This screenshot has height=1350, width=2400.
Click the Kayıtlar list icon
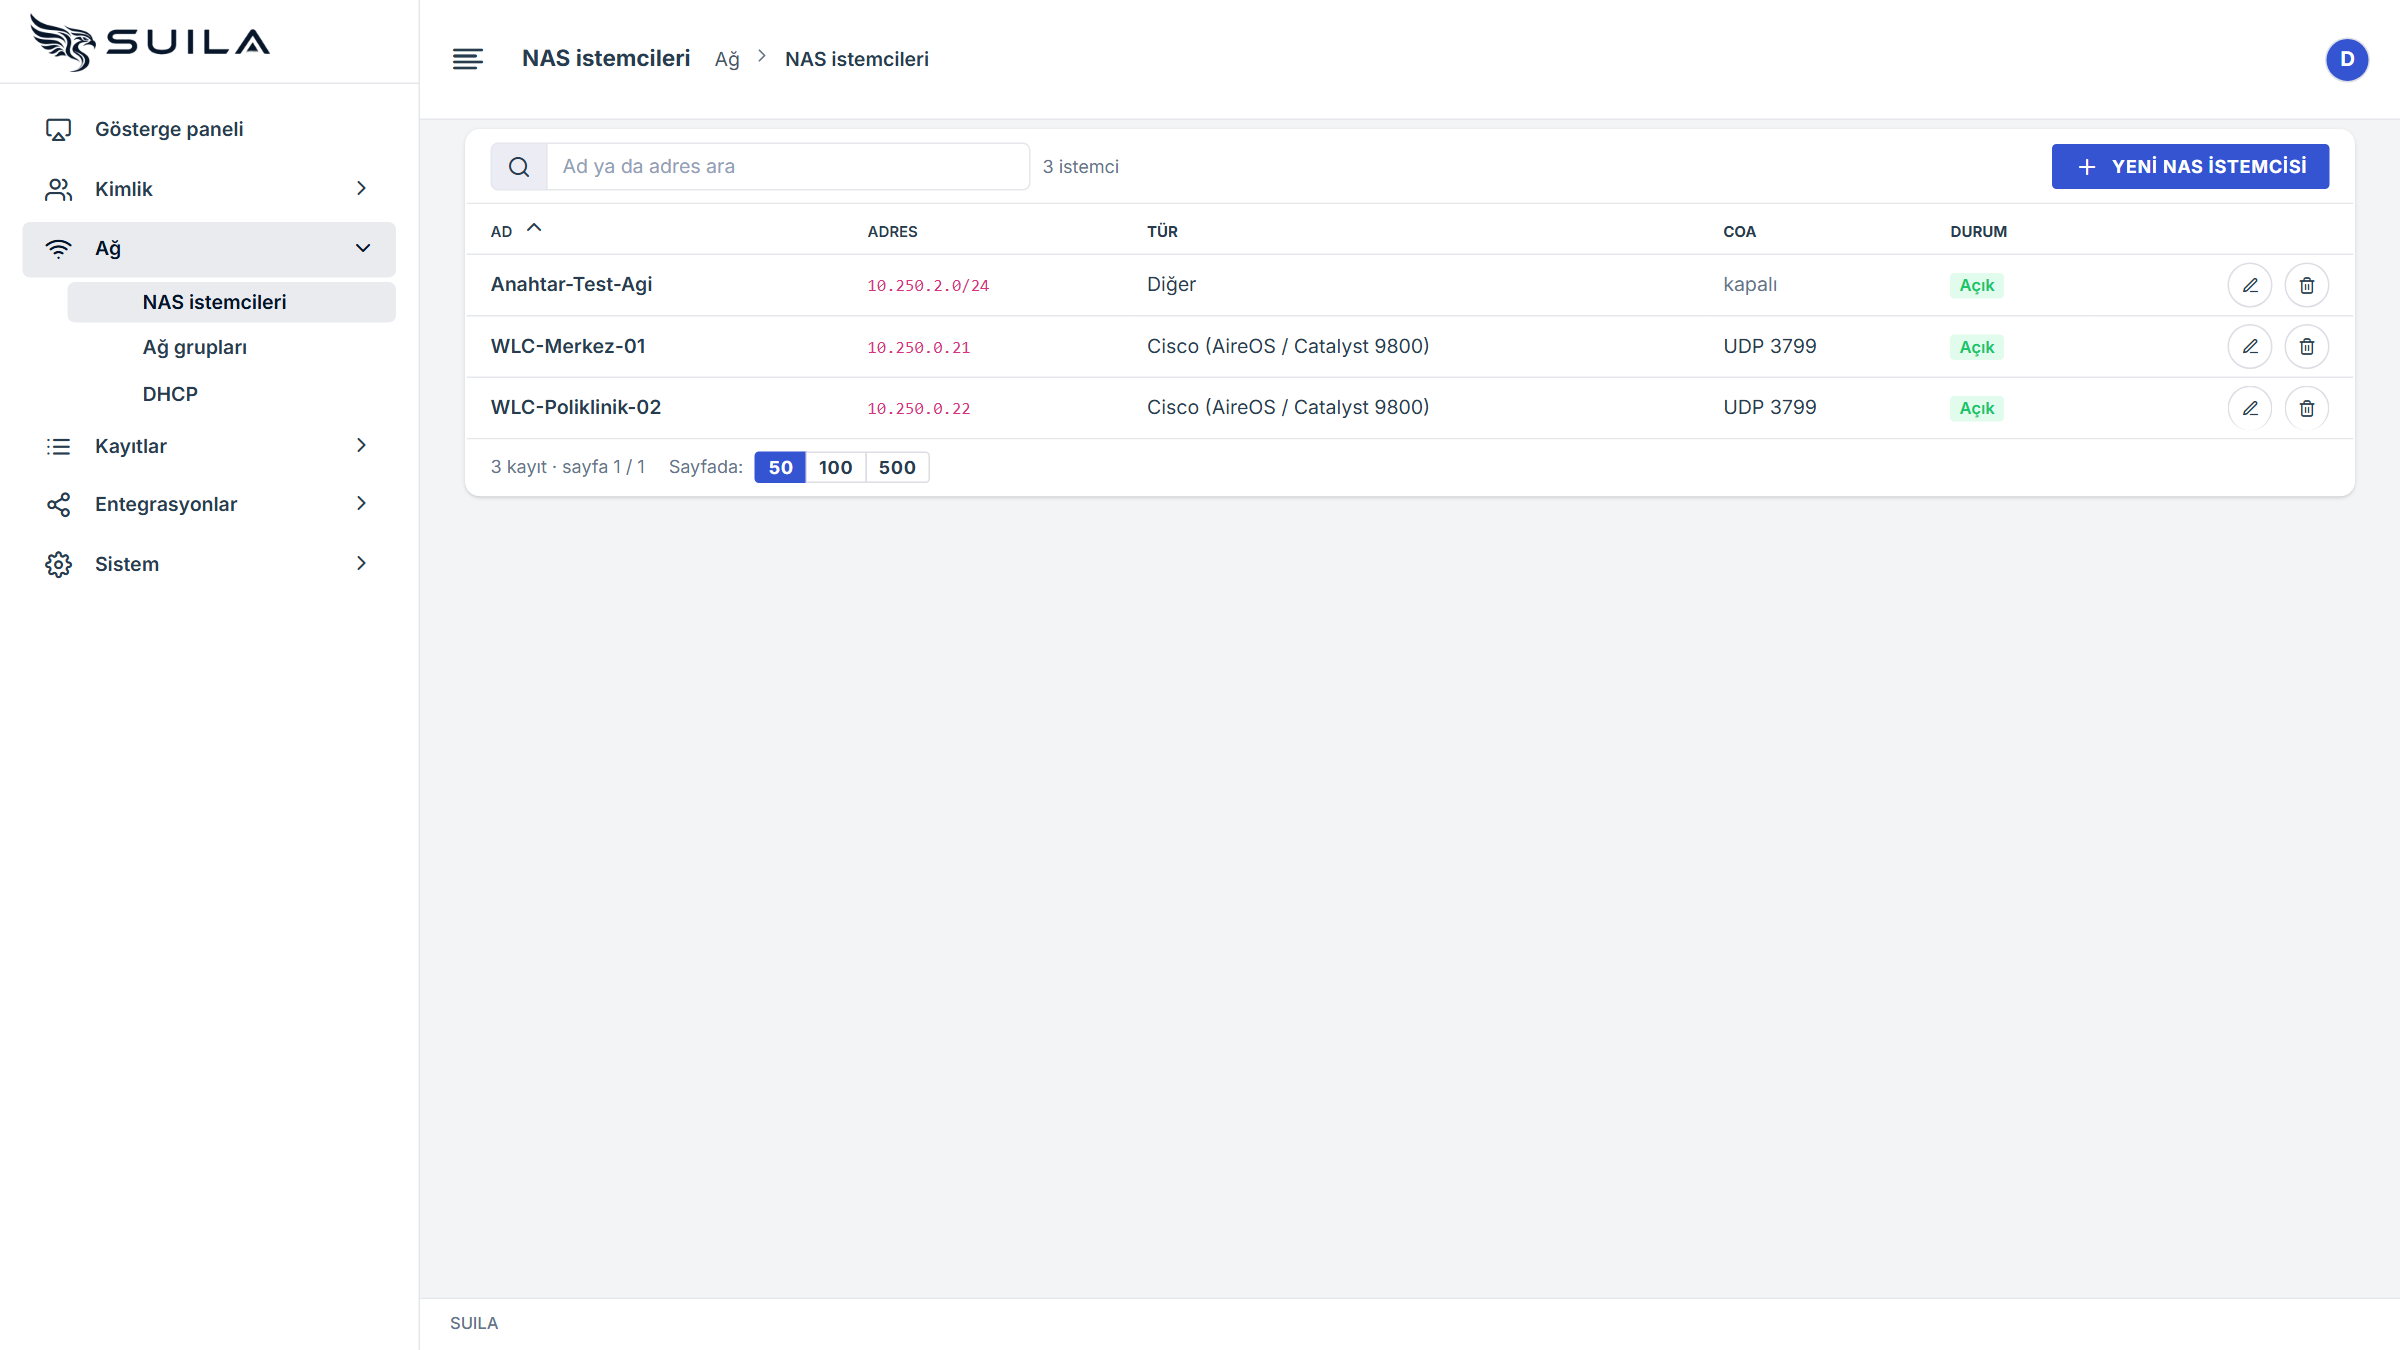pyautogui.click(x=59, y=446)
